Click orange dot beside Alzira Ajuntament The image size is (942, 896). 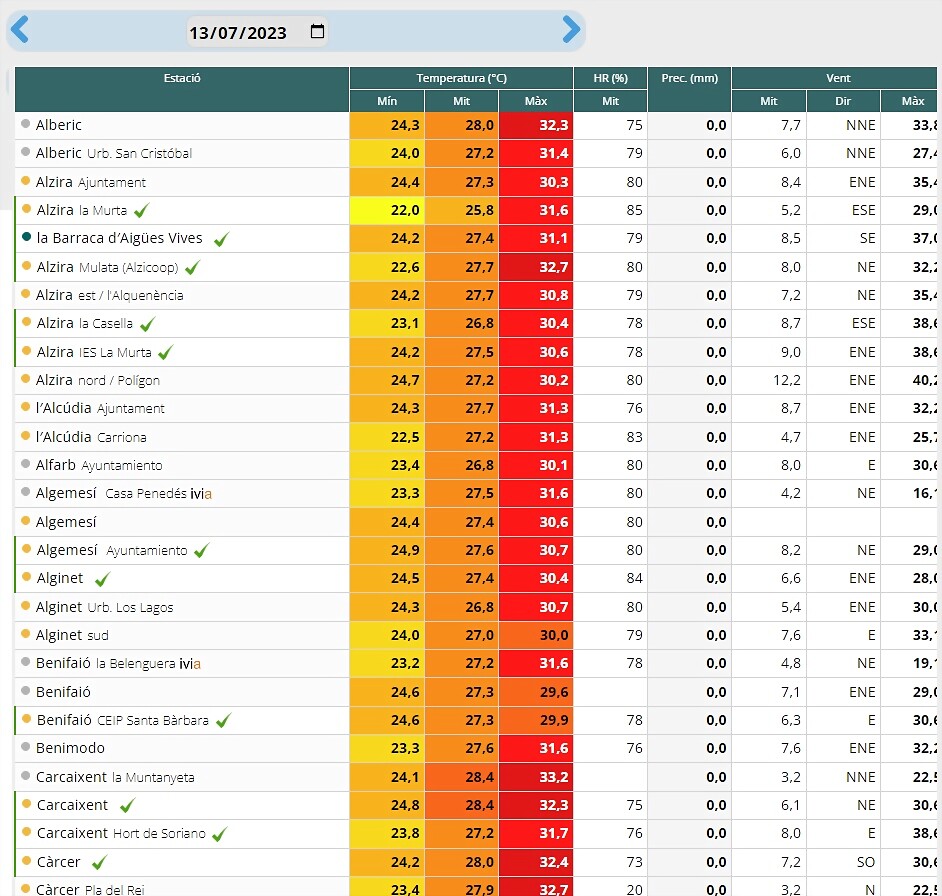25,180
